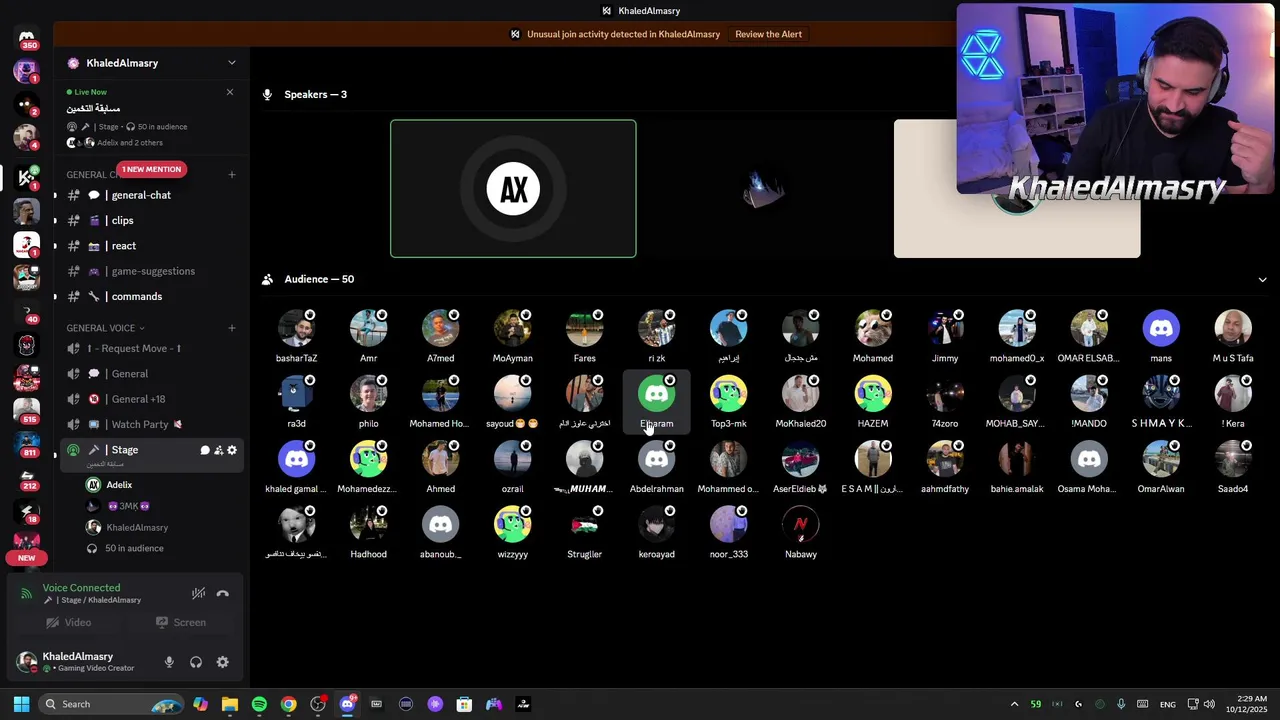Turn on Video in voice panel
The width and height of the screenshot is (1280, 720).
point(67,622)
